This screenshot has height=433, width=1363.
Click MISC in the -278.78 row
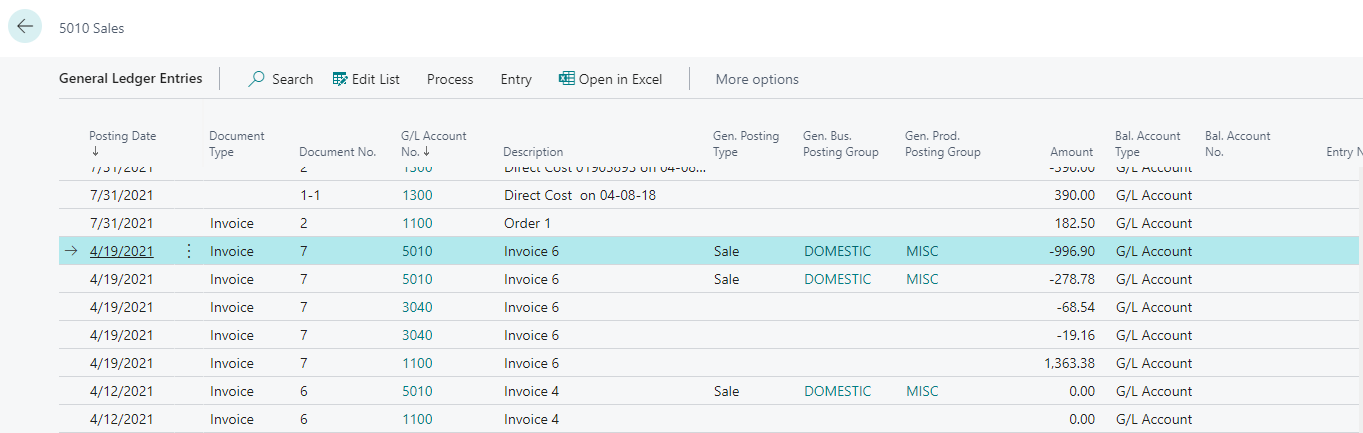(x=923, y=279)
